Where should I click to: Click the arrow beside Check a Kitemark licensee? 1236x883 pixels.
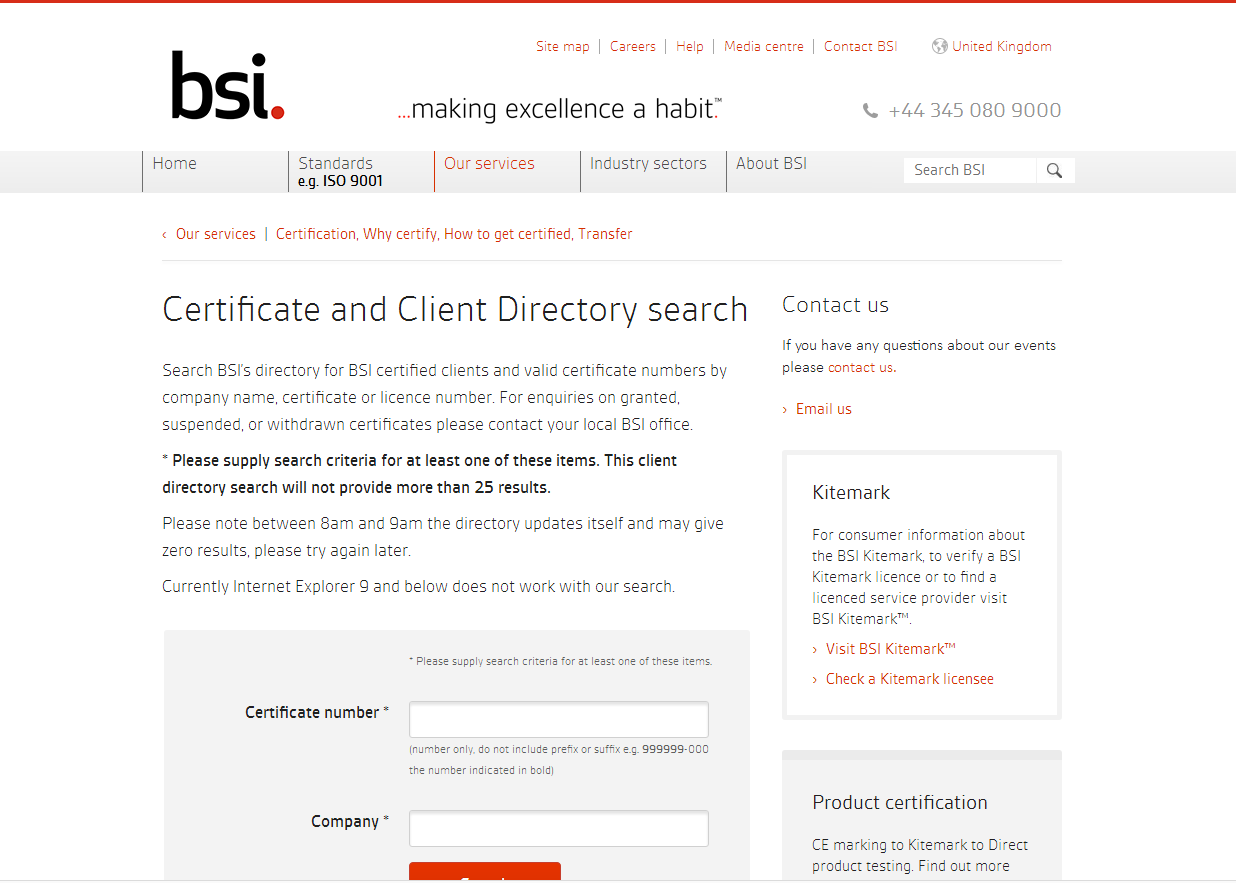[814, 678]
